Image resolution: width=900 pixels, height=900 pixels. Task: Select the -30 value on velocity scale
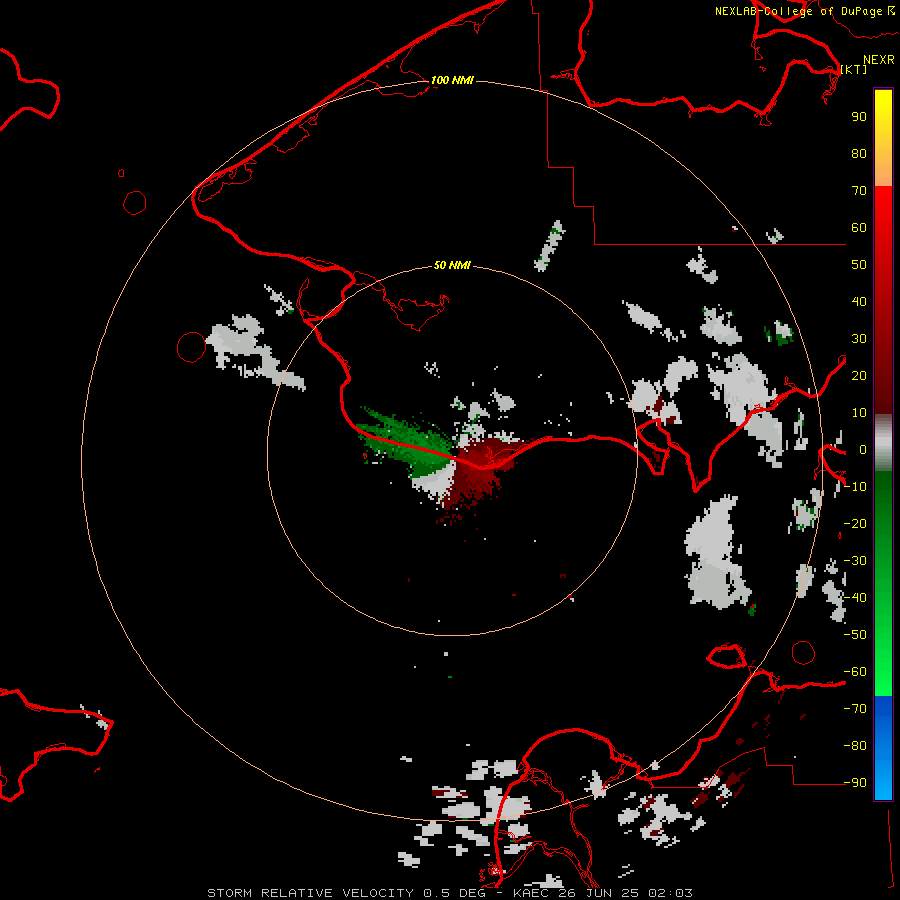855,561
